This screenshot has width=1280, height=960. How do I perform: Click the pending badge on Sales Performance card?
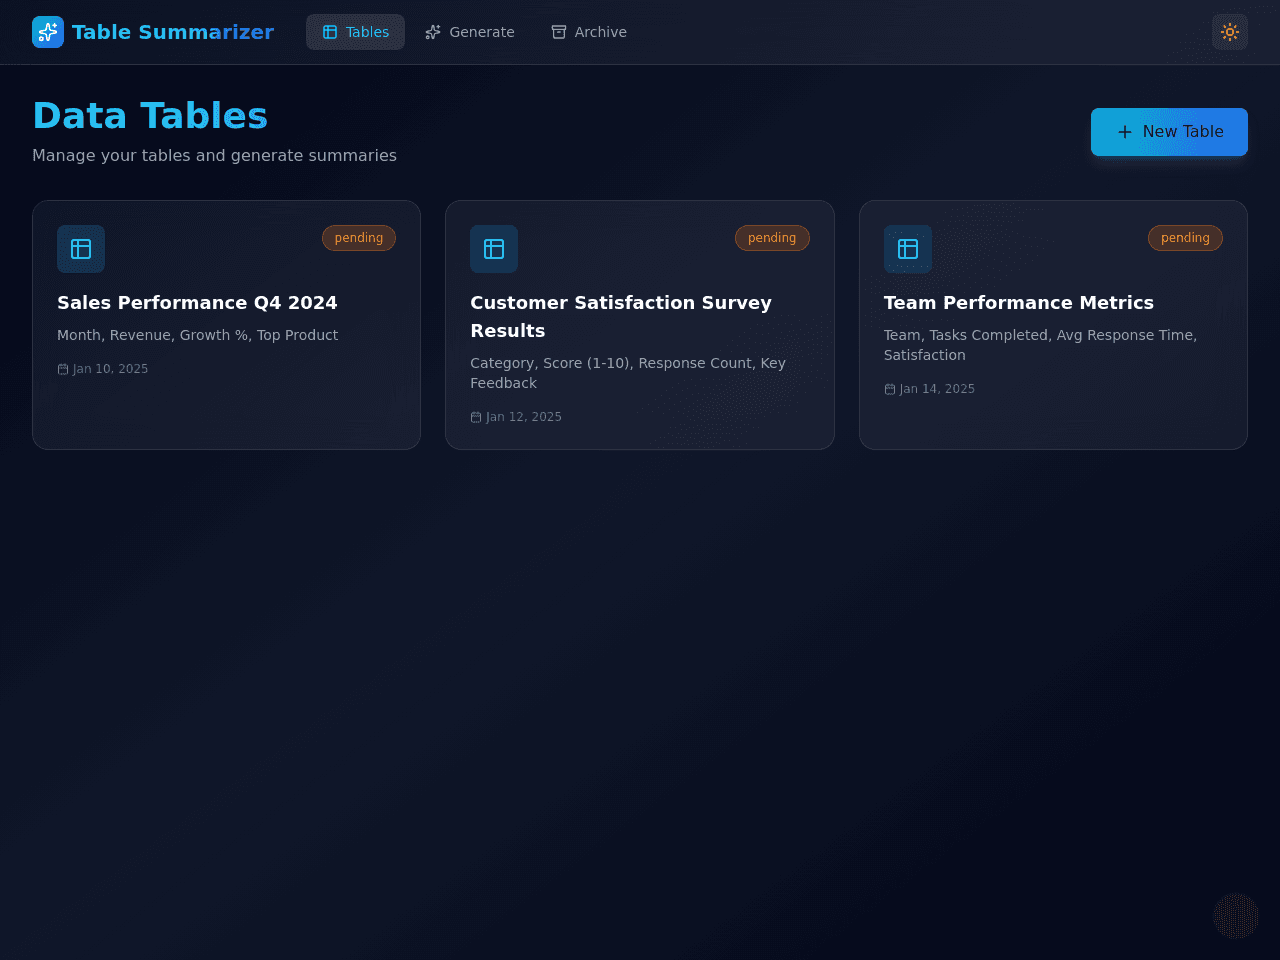click(359, 238)
